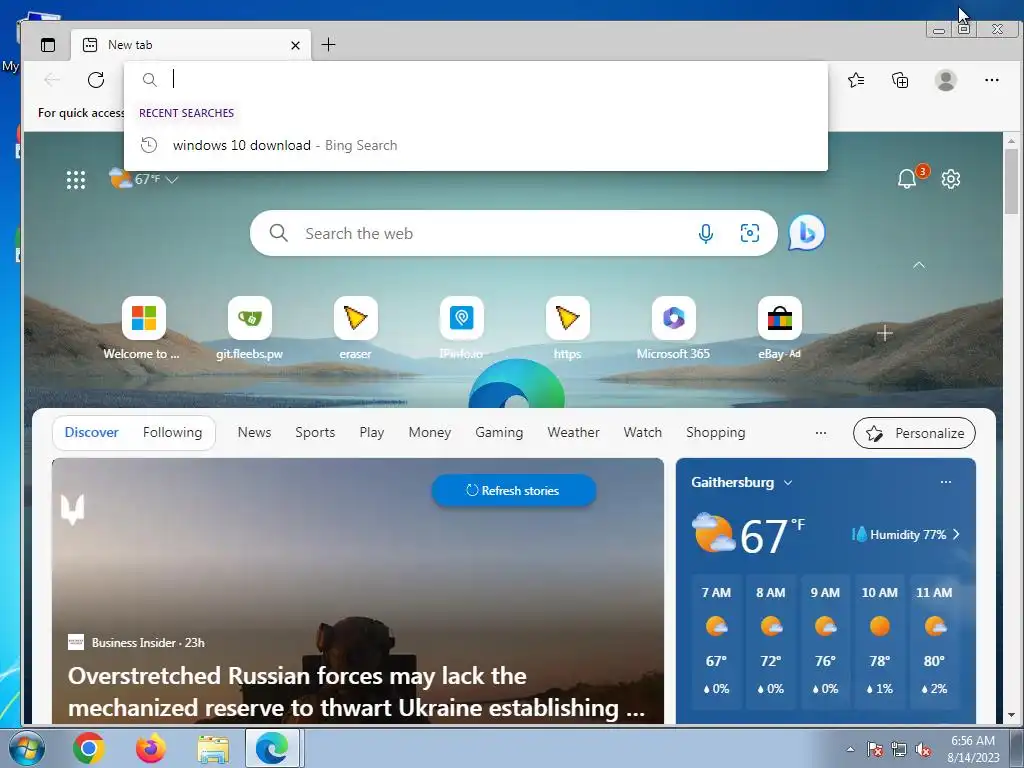Open the Play category
Screen dimensions: 1024x768
(372, 432)
